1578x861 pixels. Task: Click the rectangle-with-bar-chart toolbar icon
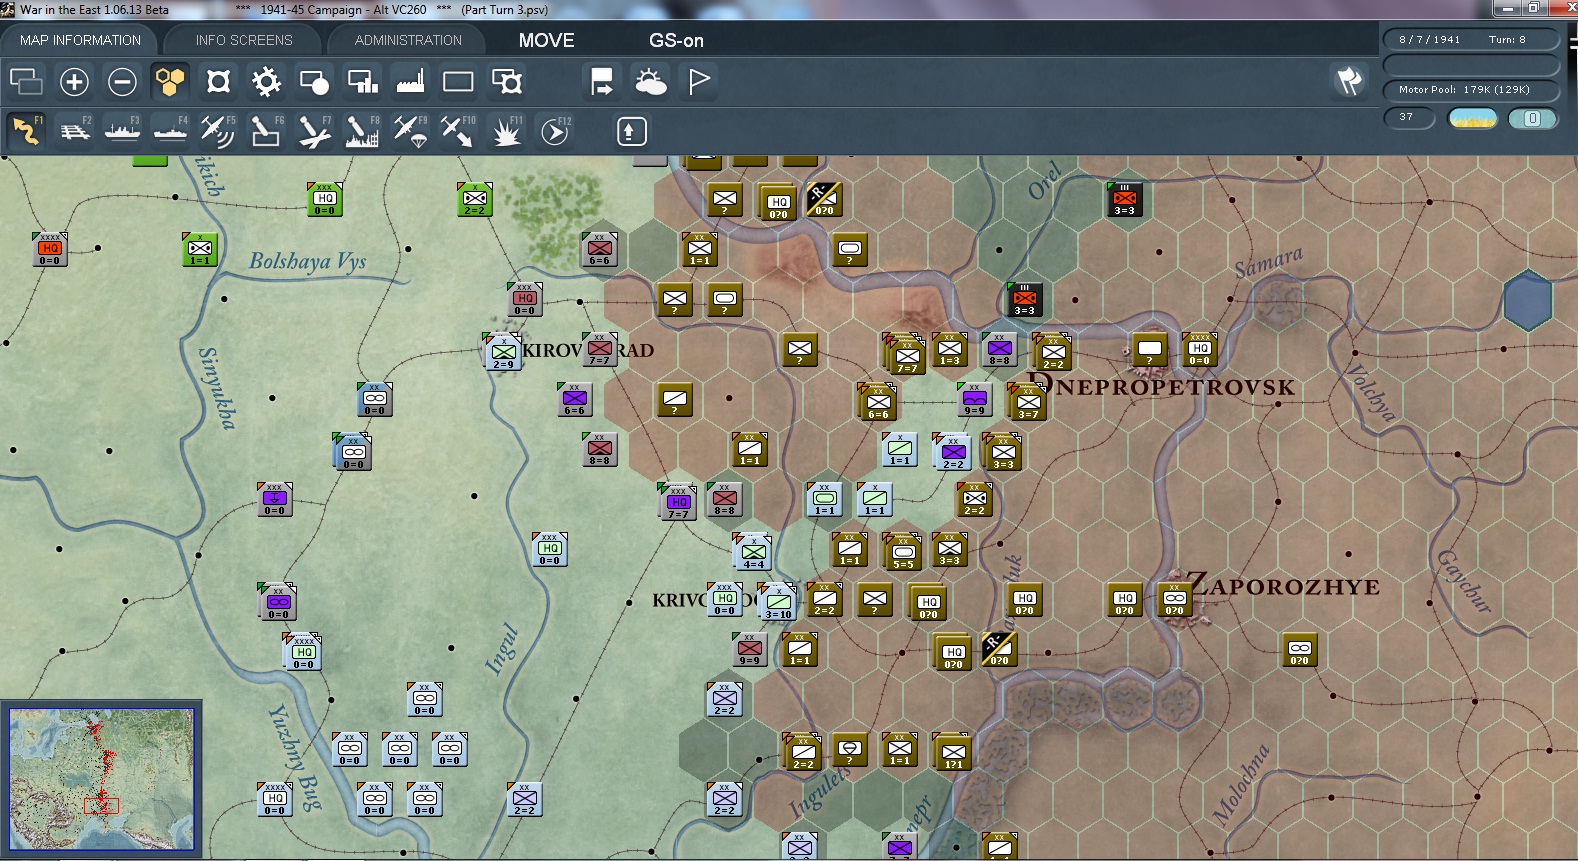pos(362,82)
